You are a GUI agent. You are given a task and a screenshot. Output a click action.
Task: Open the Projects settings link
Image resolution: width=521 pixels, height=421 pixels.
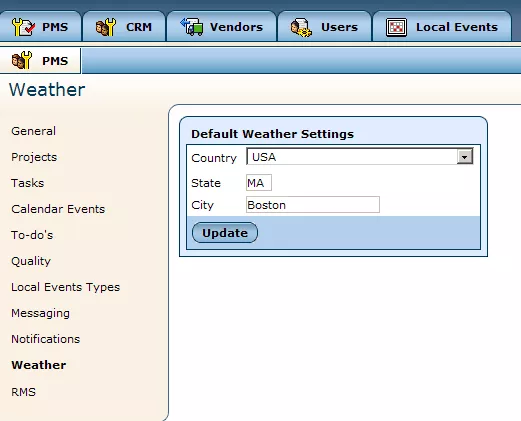point(34,157)
